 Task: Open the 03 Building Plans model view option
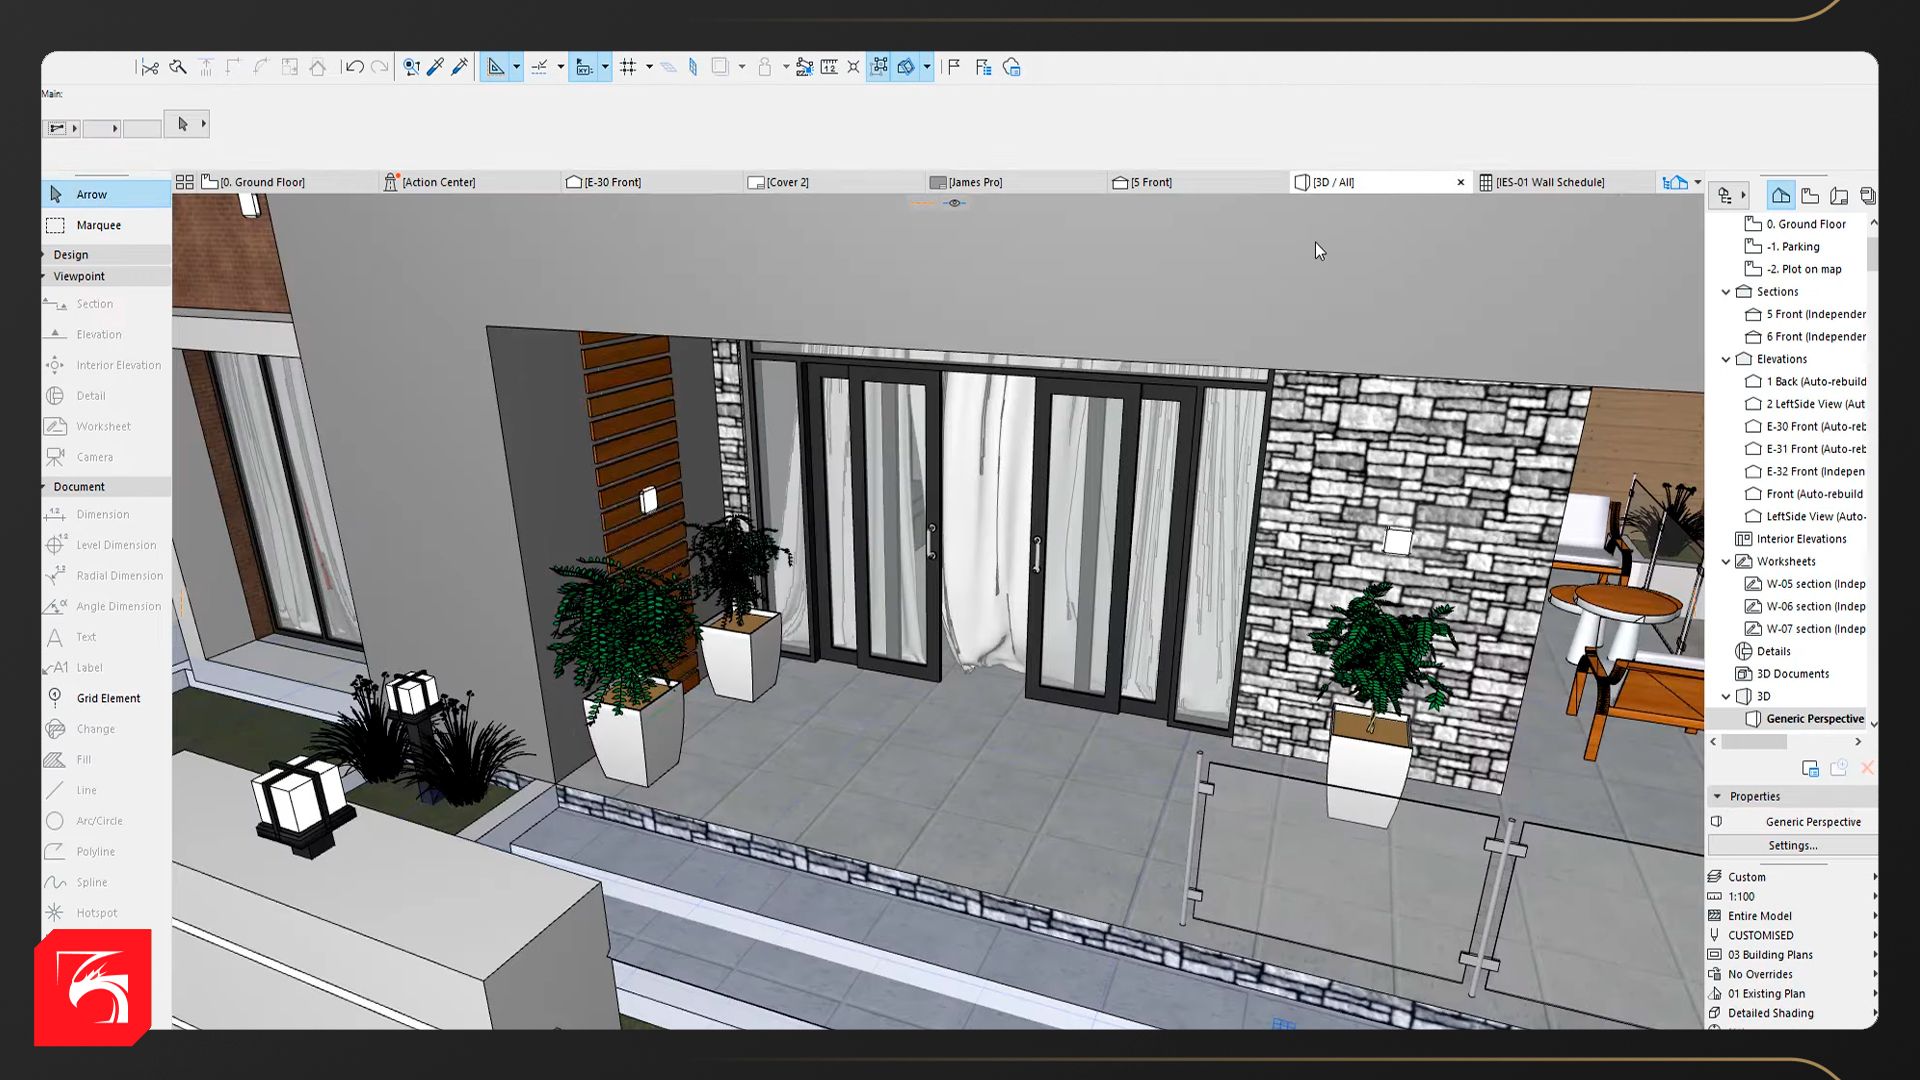pos(1792,955)
